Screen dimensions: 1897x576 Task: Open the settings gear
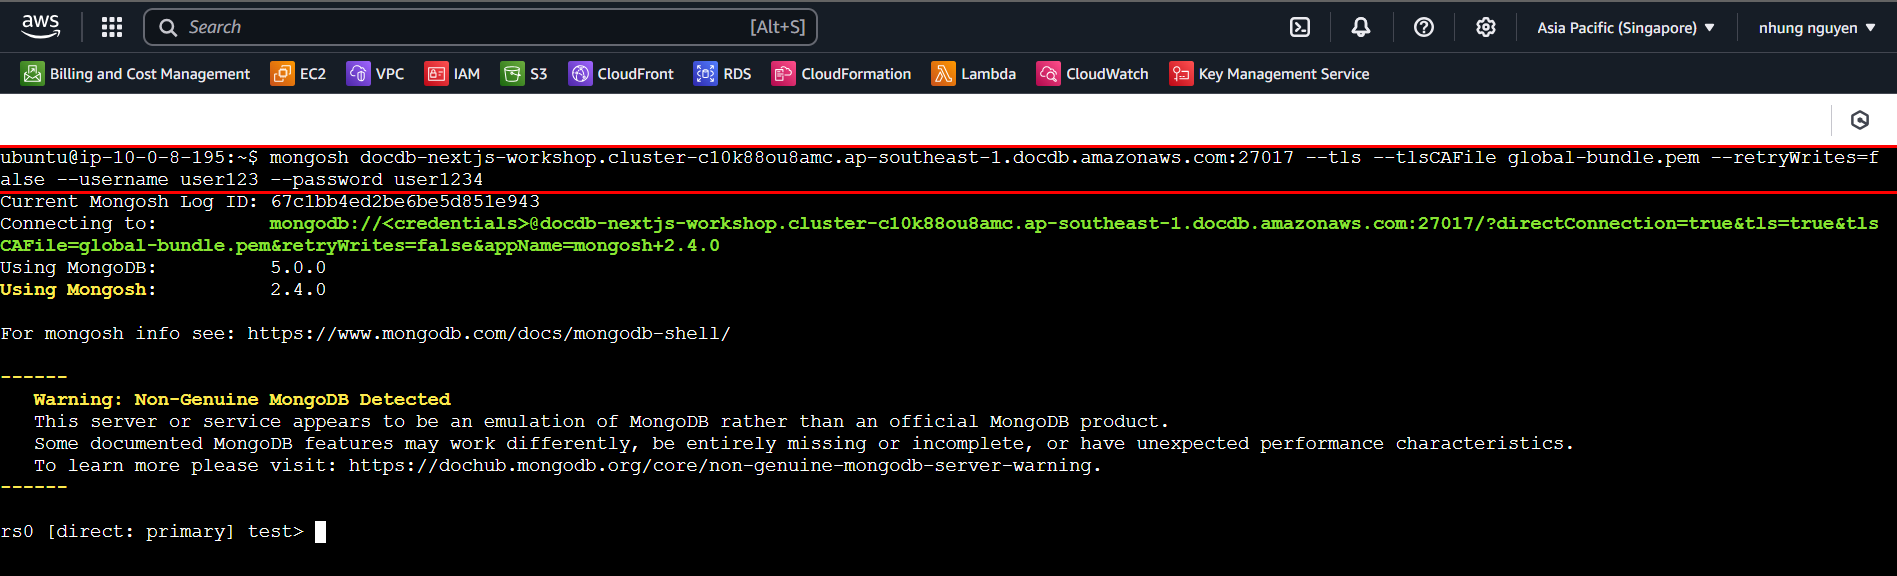click(1486, 27)
